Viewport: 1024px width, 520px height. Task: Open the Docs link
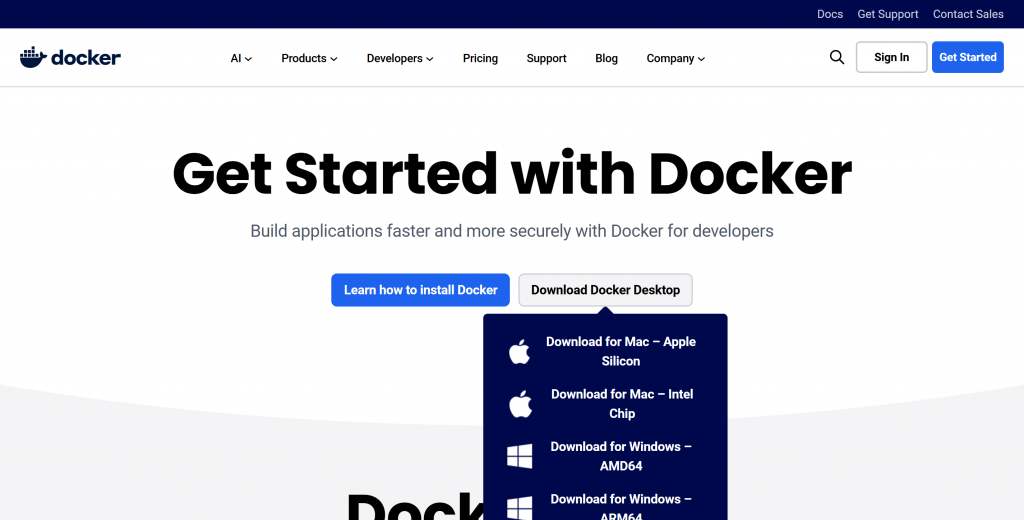click(829, 14)
